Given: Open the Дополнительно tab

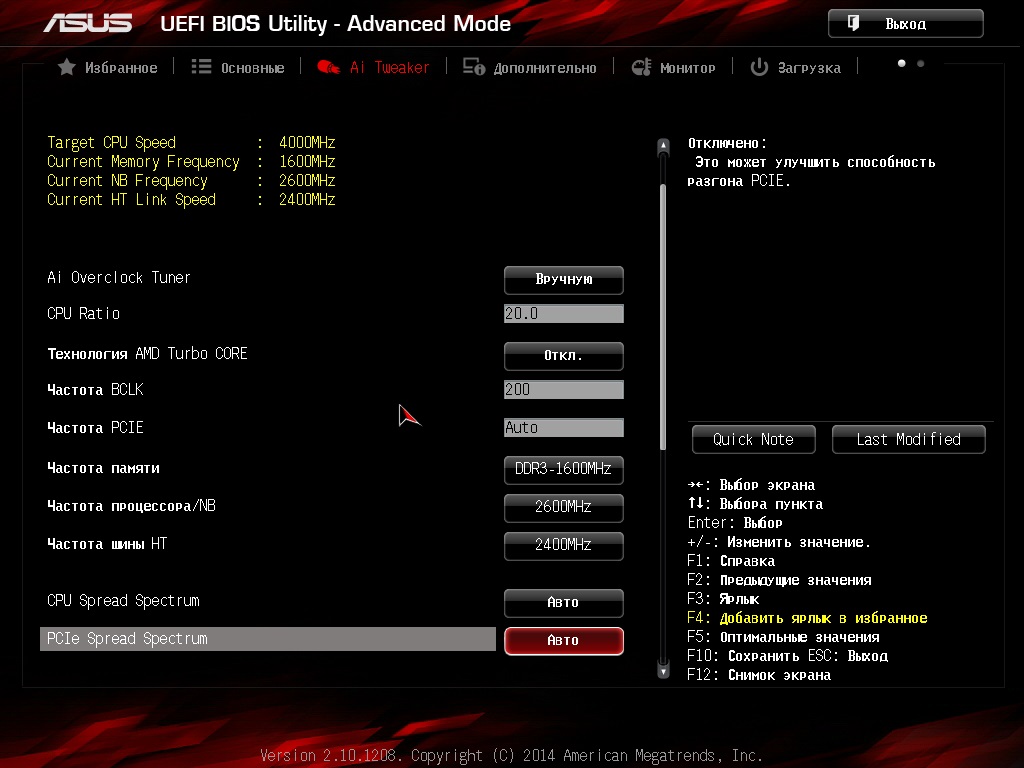Looking at the screenshot, I should [x=530, y=67].
